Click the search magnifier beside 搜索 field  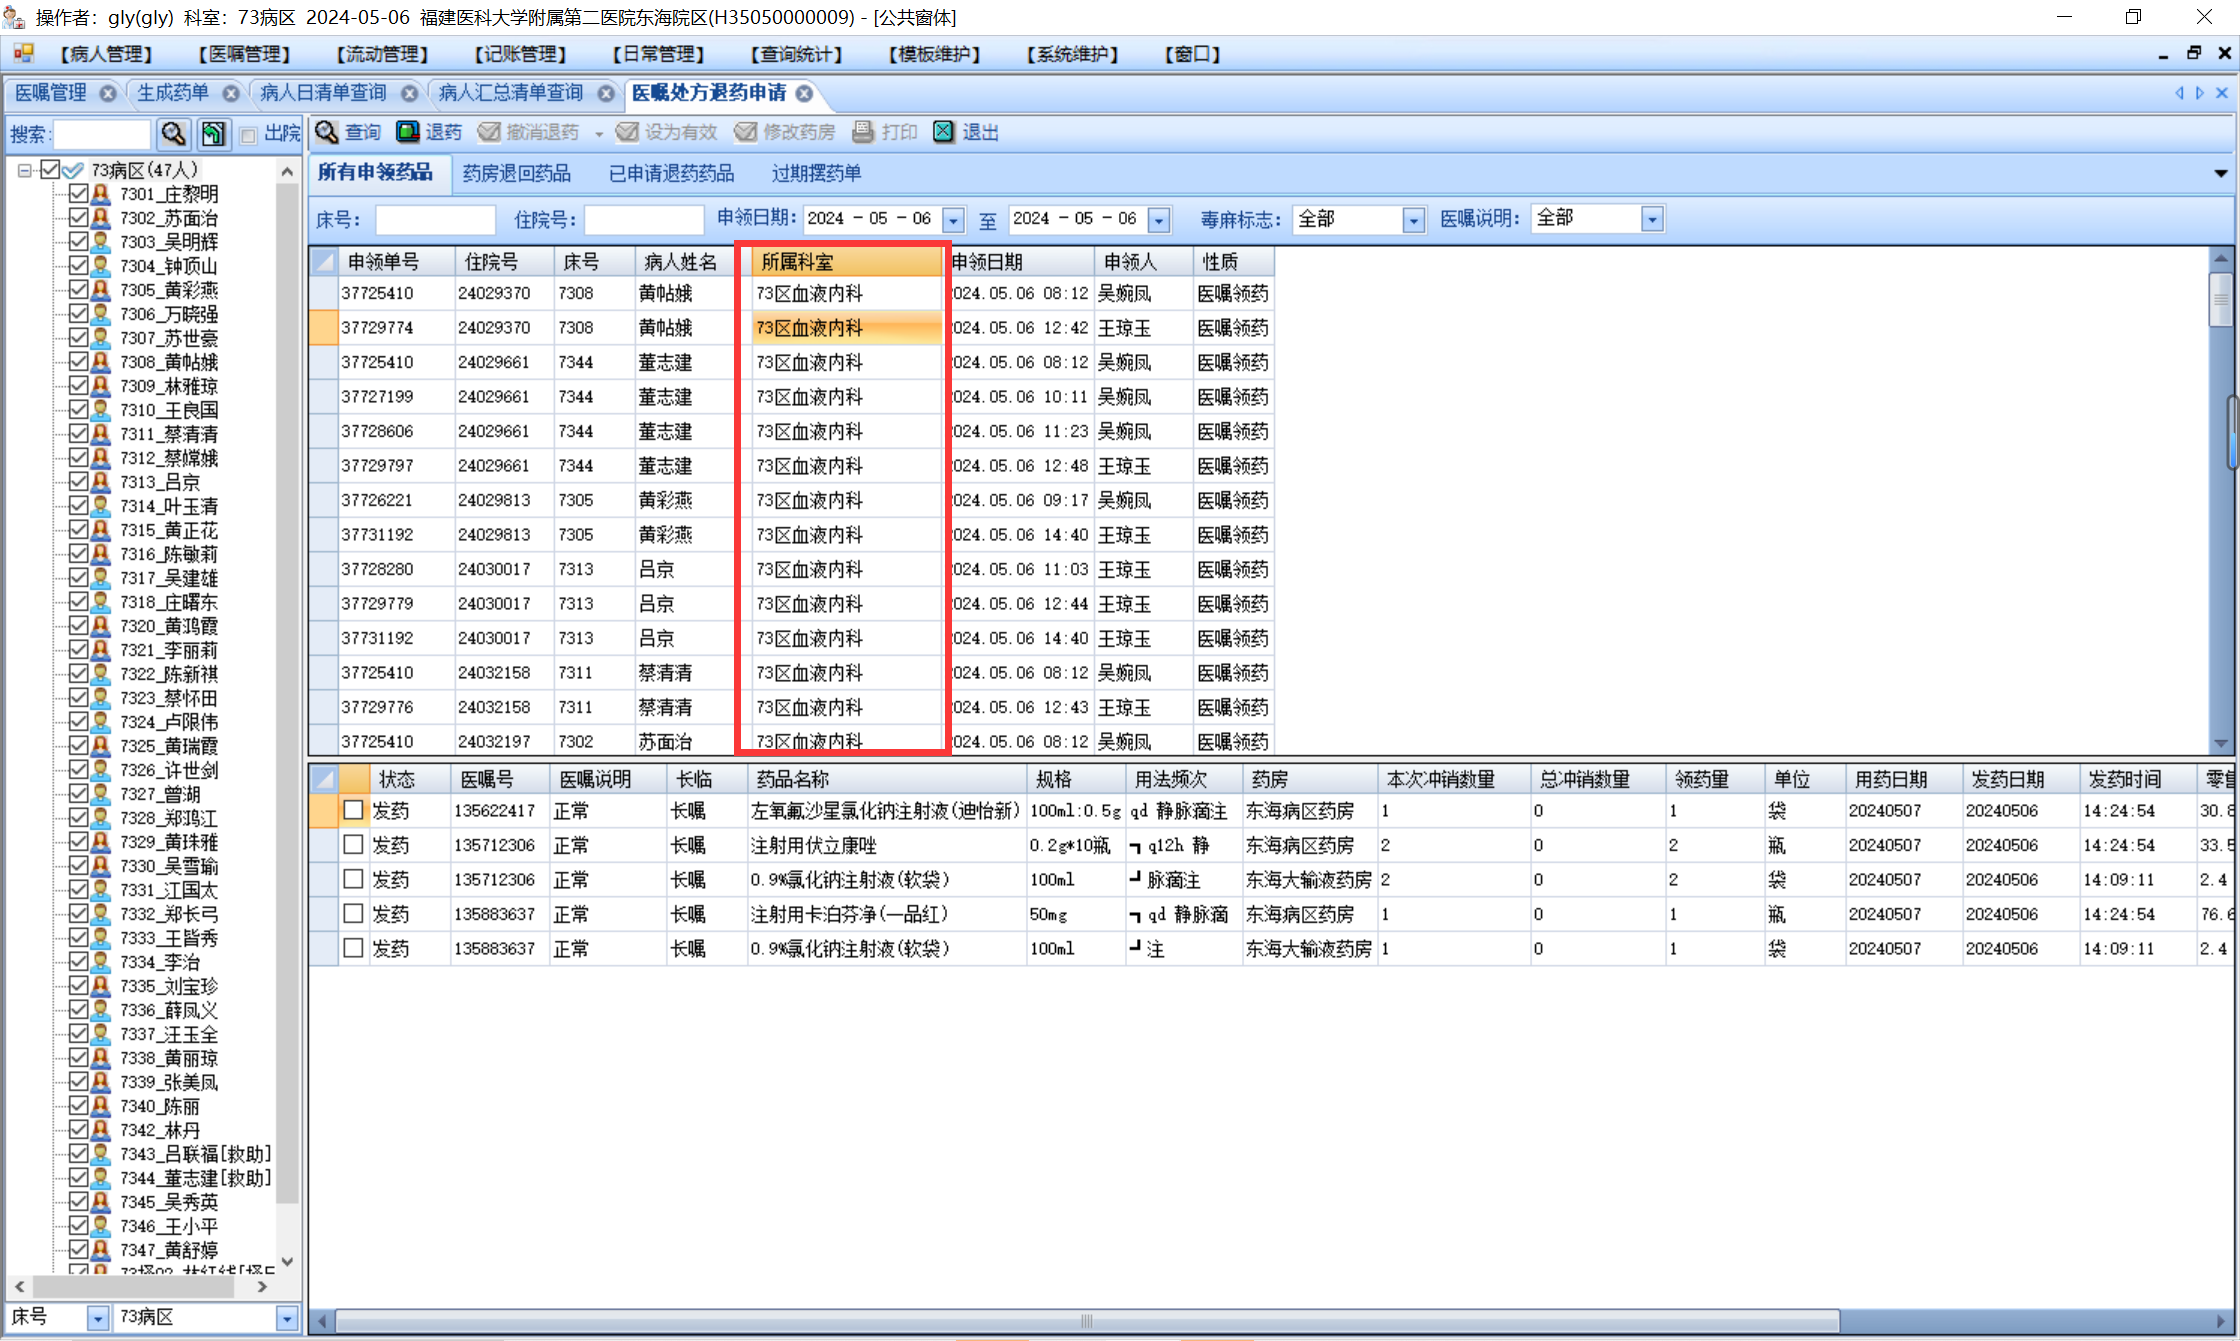[x=174, y=134]
